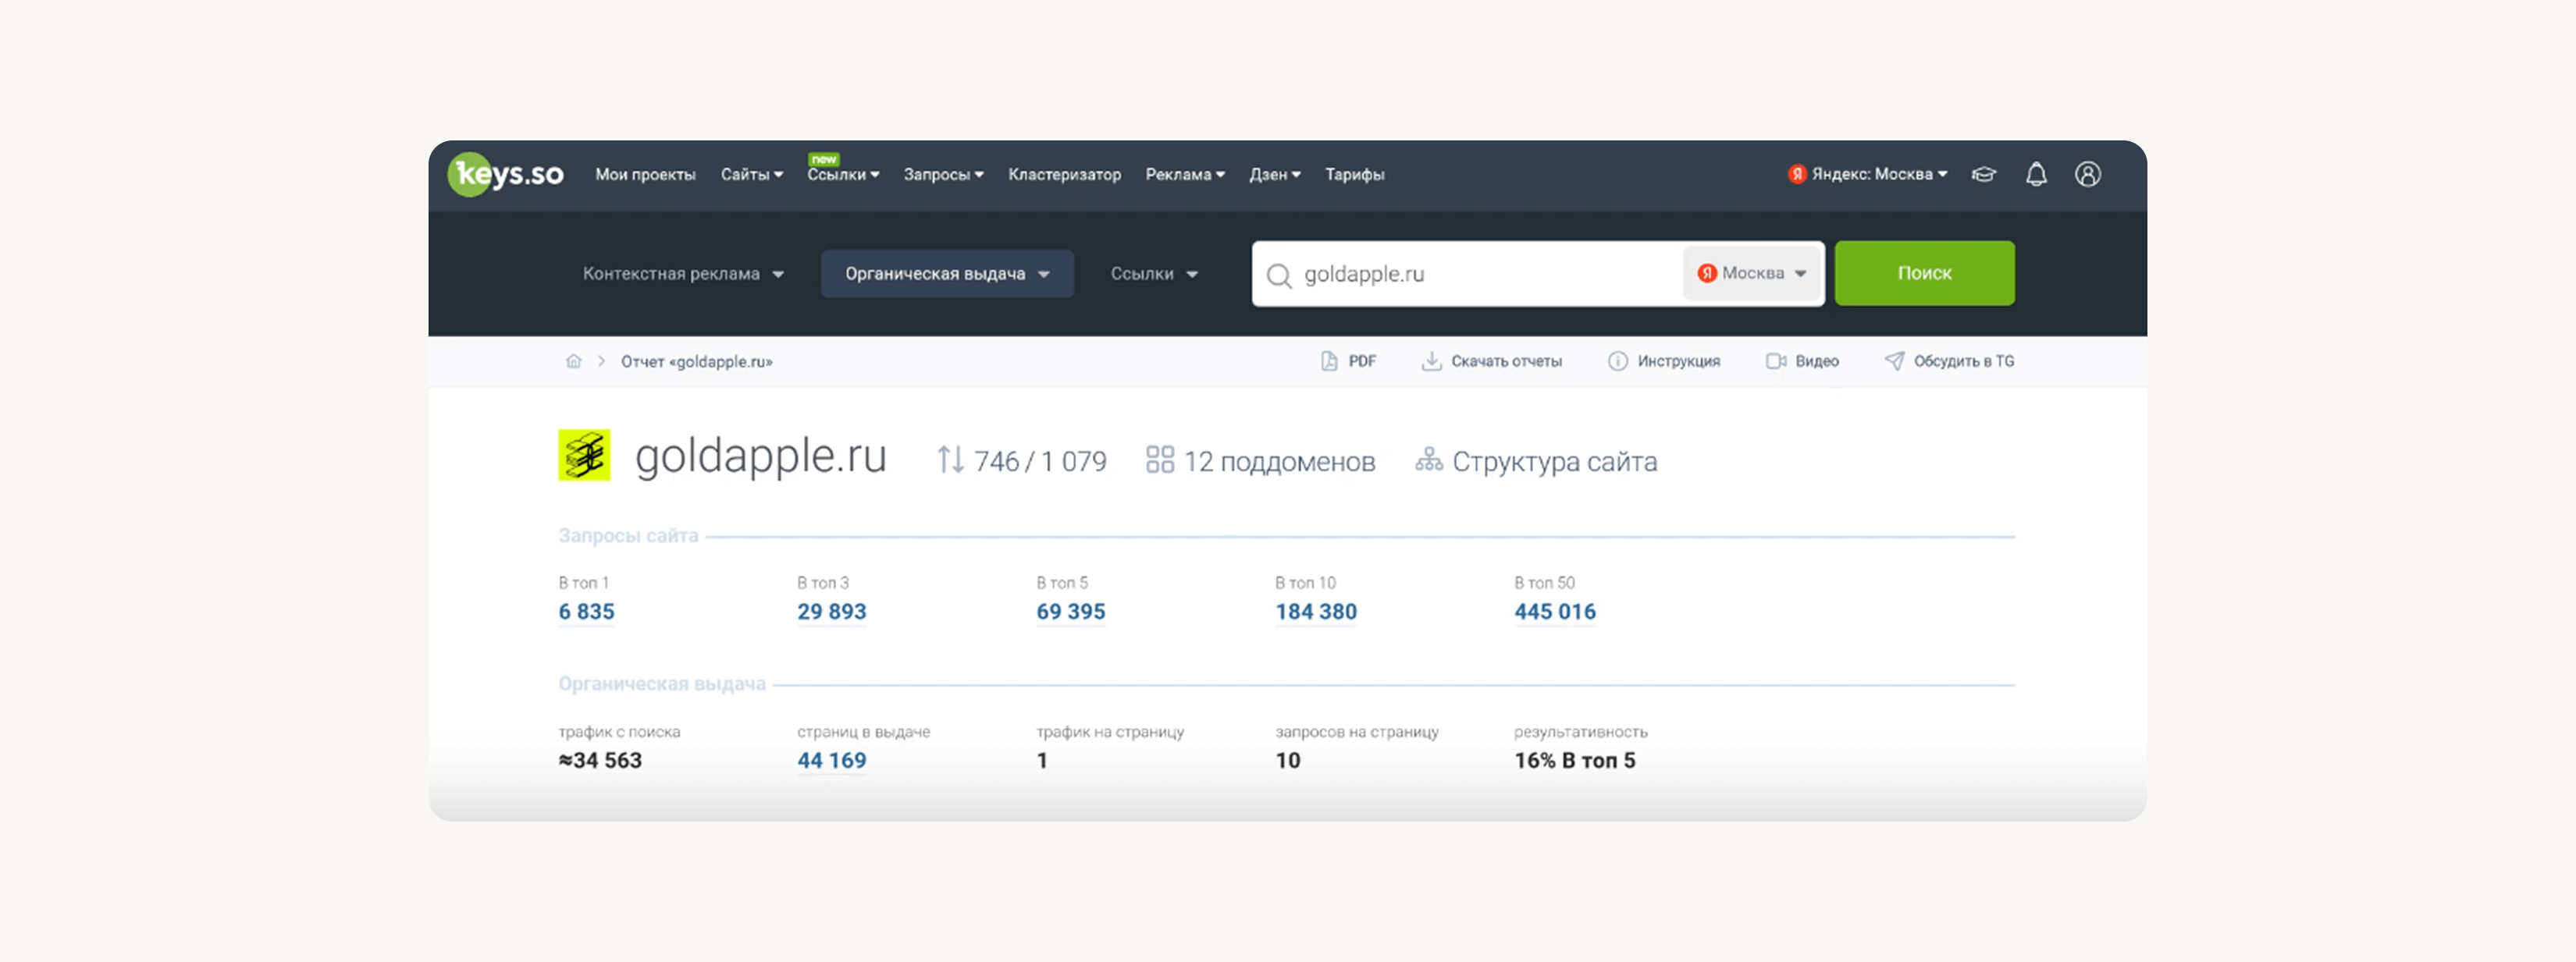Click the Yandex icon in region selector
The height and width of the screenshot is (962, 2576).
click(x=1707, y=273)
